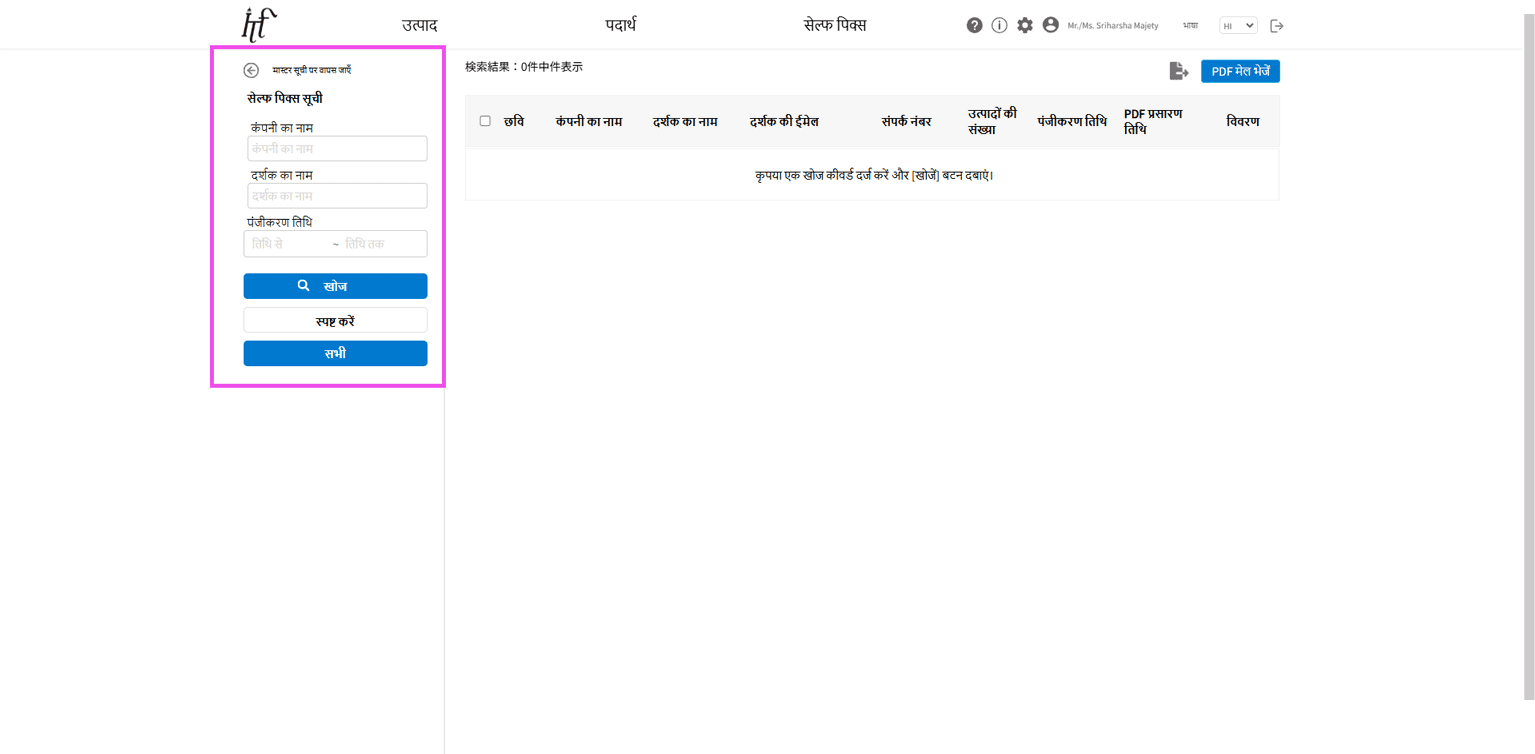
Task: Click the ITF logo in header
Action: click(x=259, y=25)
